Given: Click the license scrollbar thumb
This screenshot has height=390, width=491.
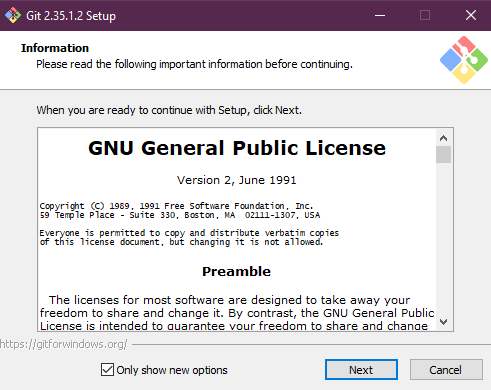Looking at the screenshot, I should coord(443,154).
